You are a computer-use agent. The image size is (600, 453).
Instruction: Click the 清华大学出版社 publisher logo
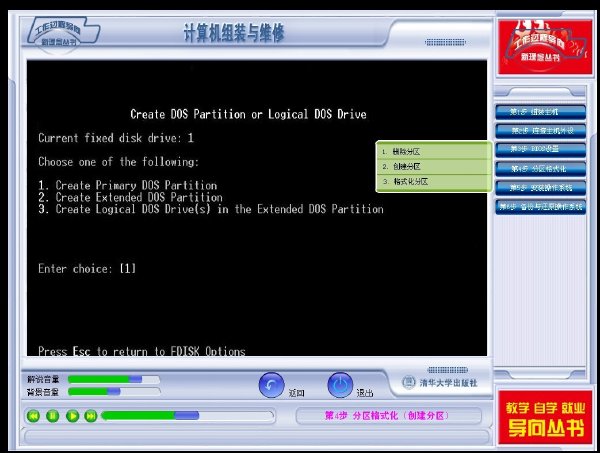coord(440,382)
